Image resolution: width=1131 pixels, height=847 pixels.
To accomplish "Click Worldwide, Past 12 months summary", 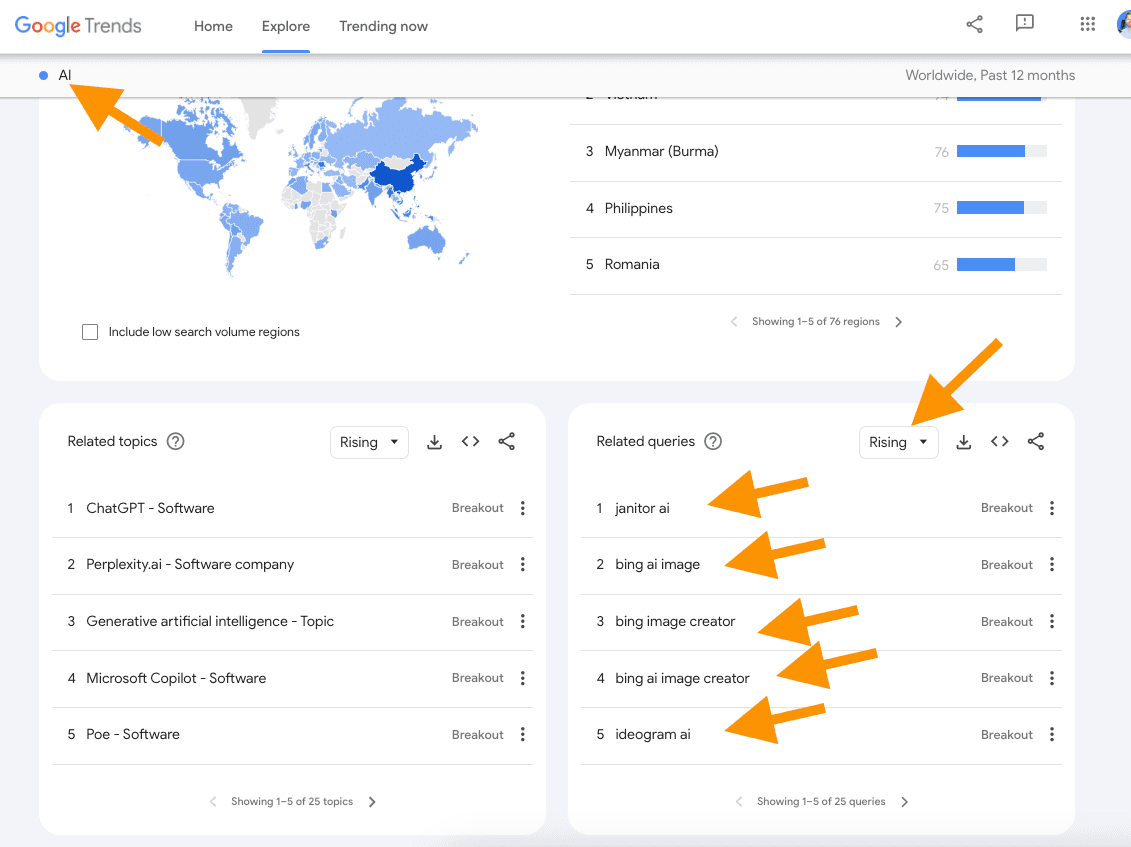I will coord(990,75).
